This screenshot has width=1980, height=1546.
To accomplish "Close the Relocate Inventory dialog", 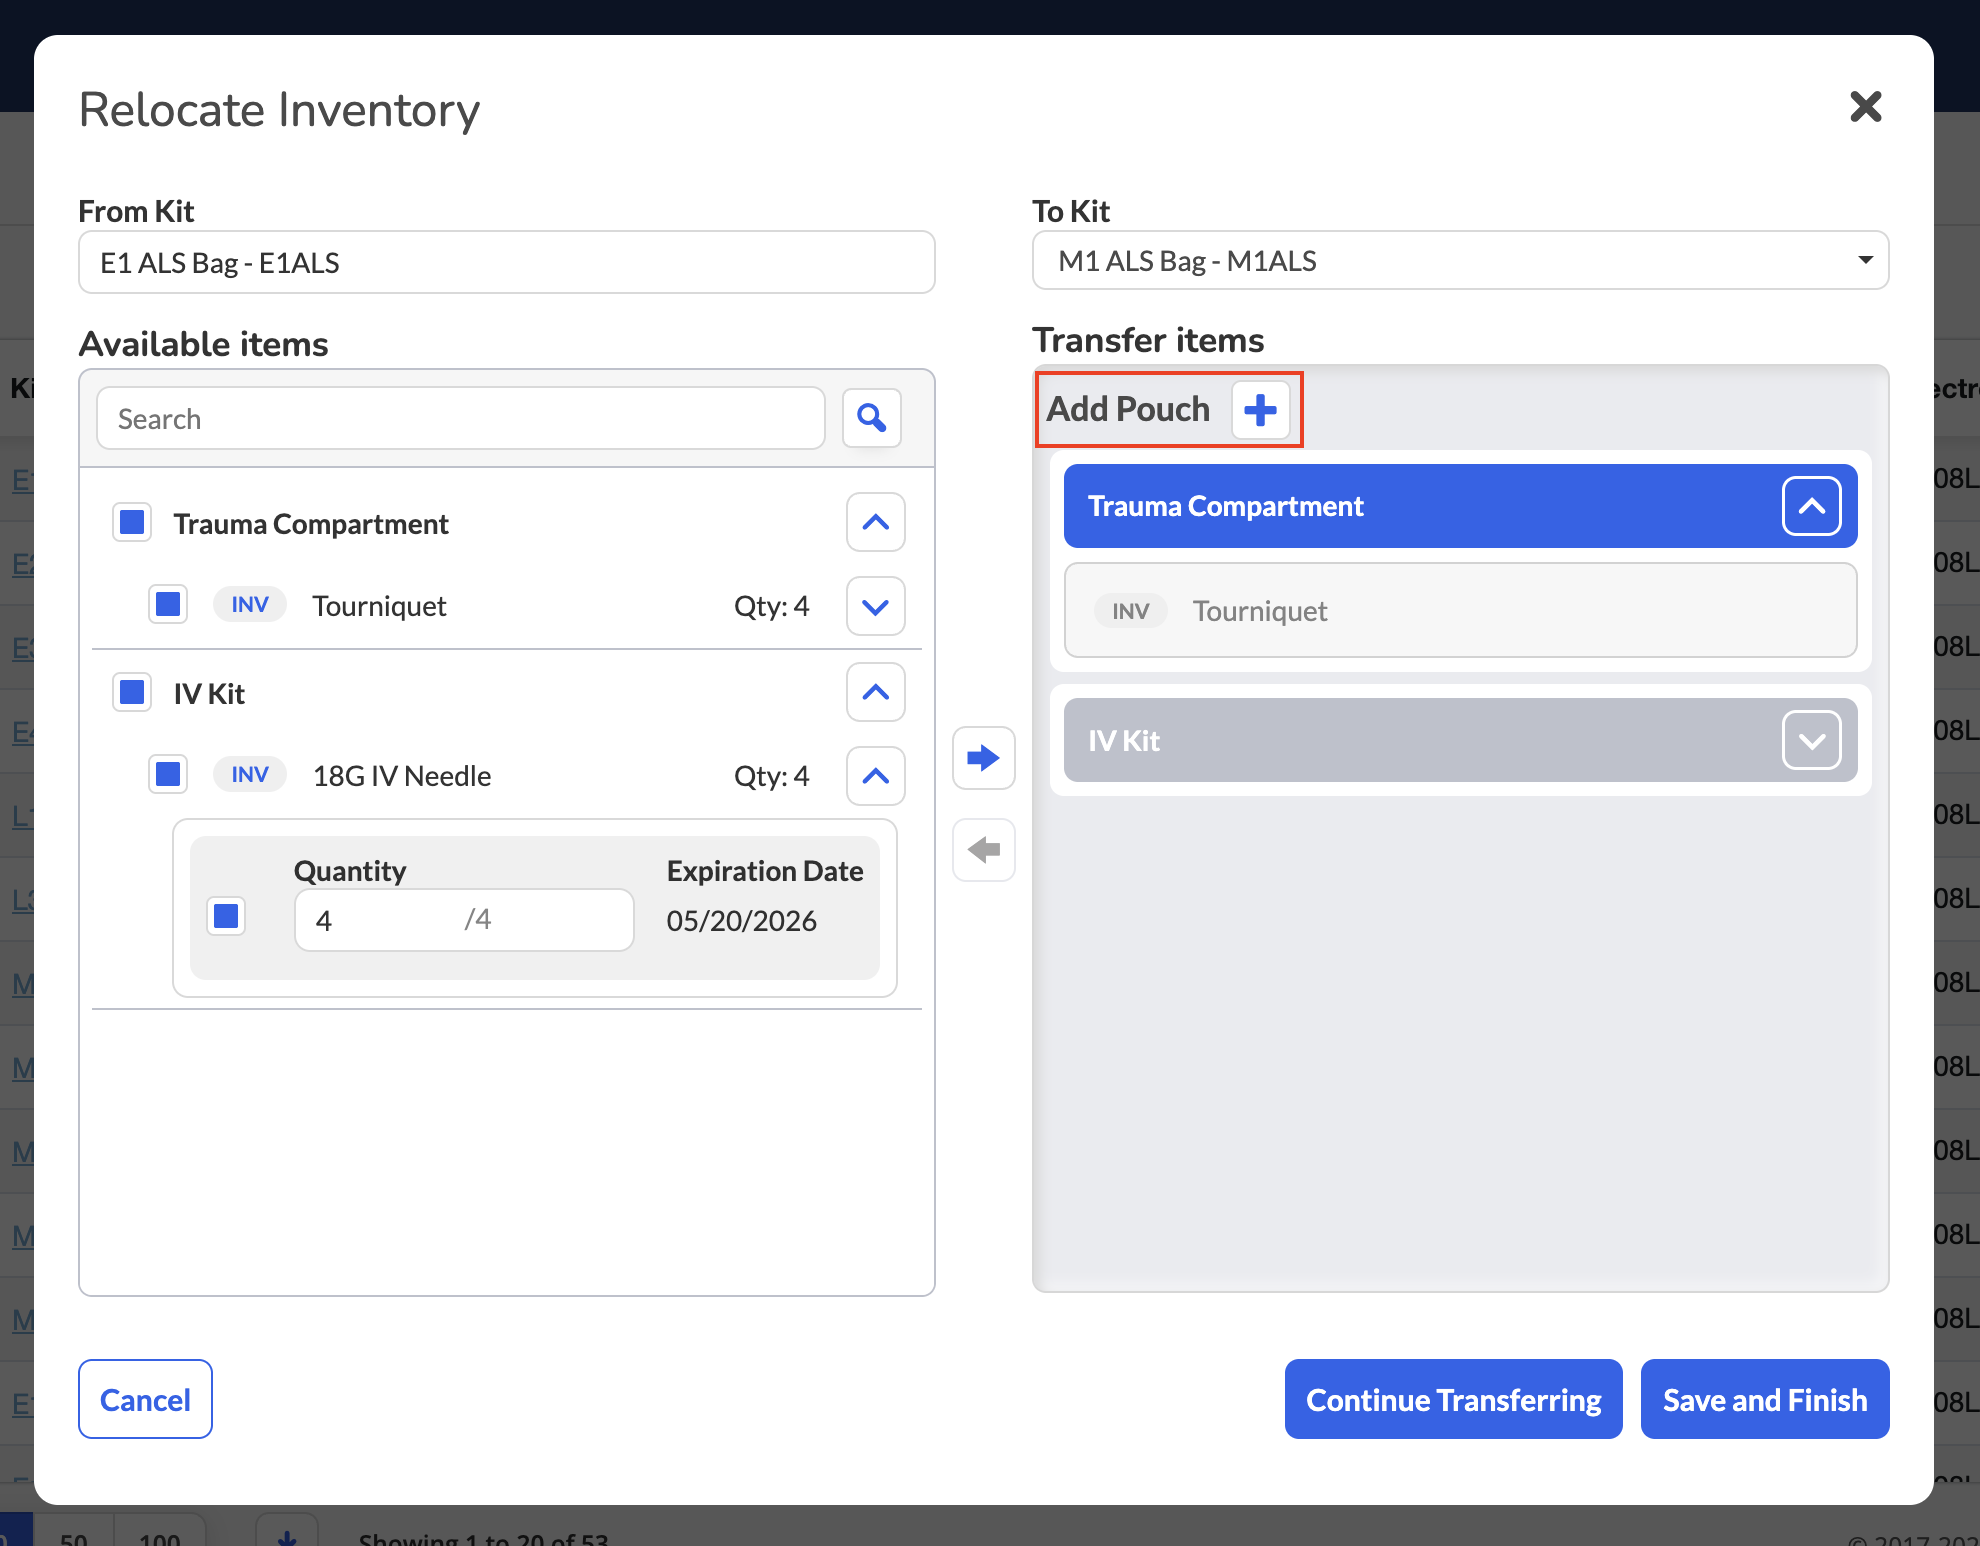I will [1865, 106].
